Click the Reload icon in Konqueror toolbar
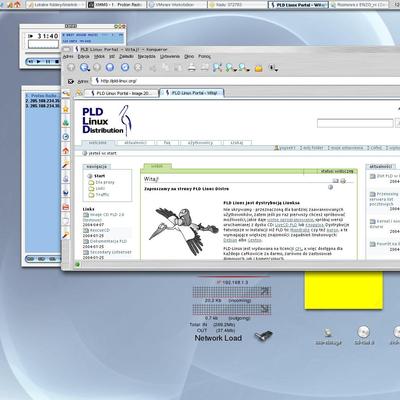 pos(125,68)
